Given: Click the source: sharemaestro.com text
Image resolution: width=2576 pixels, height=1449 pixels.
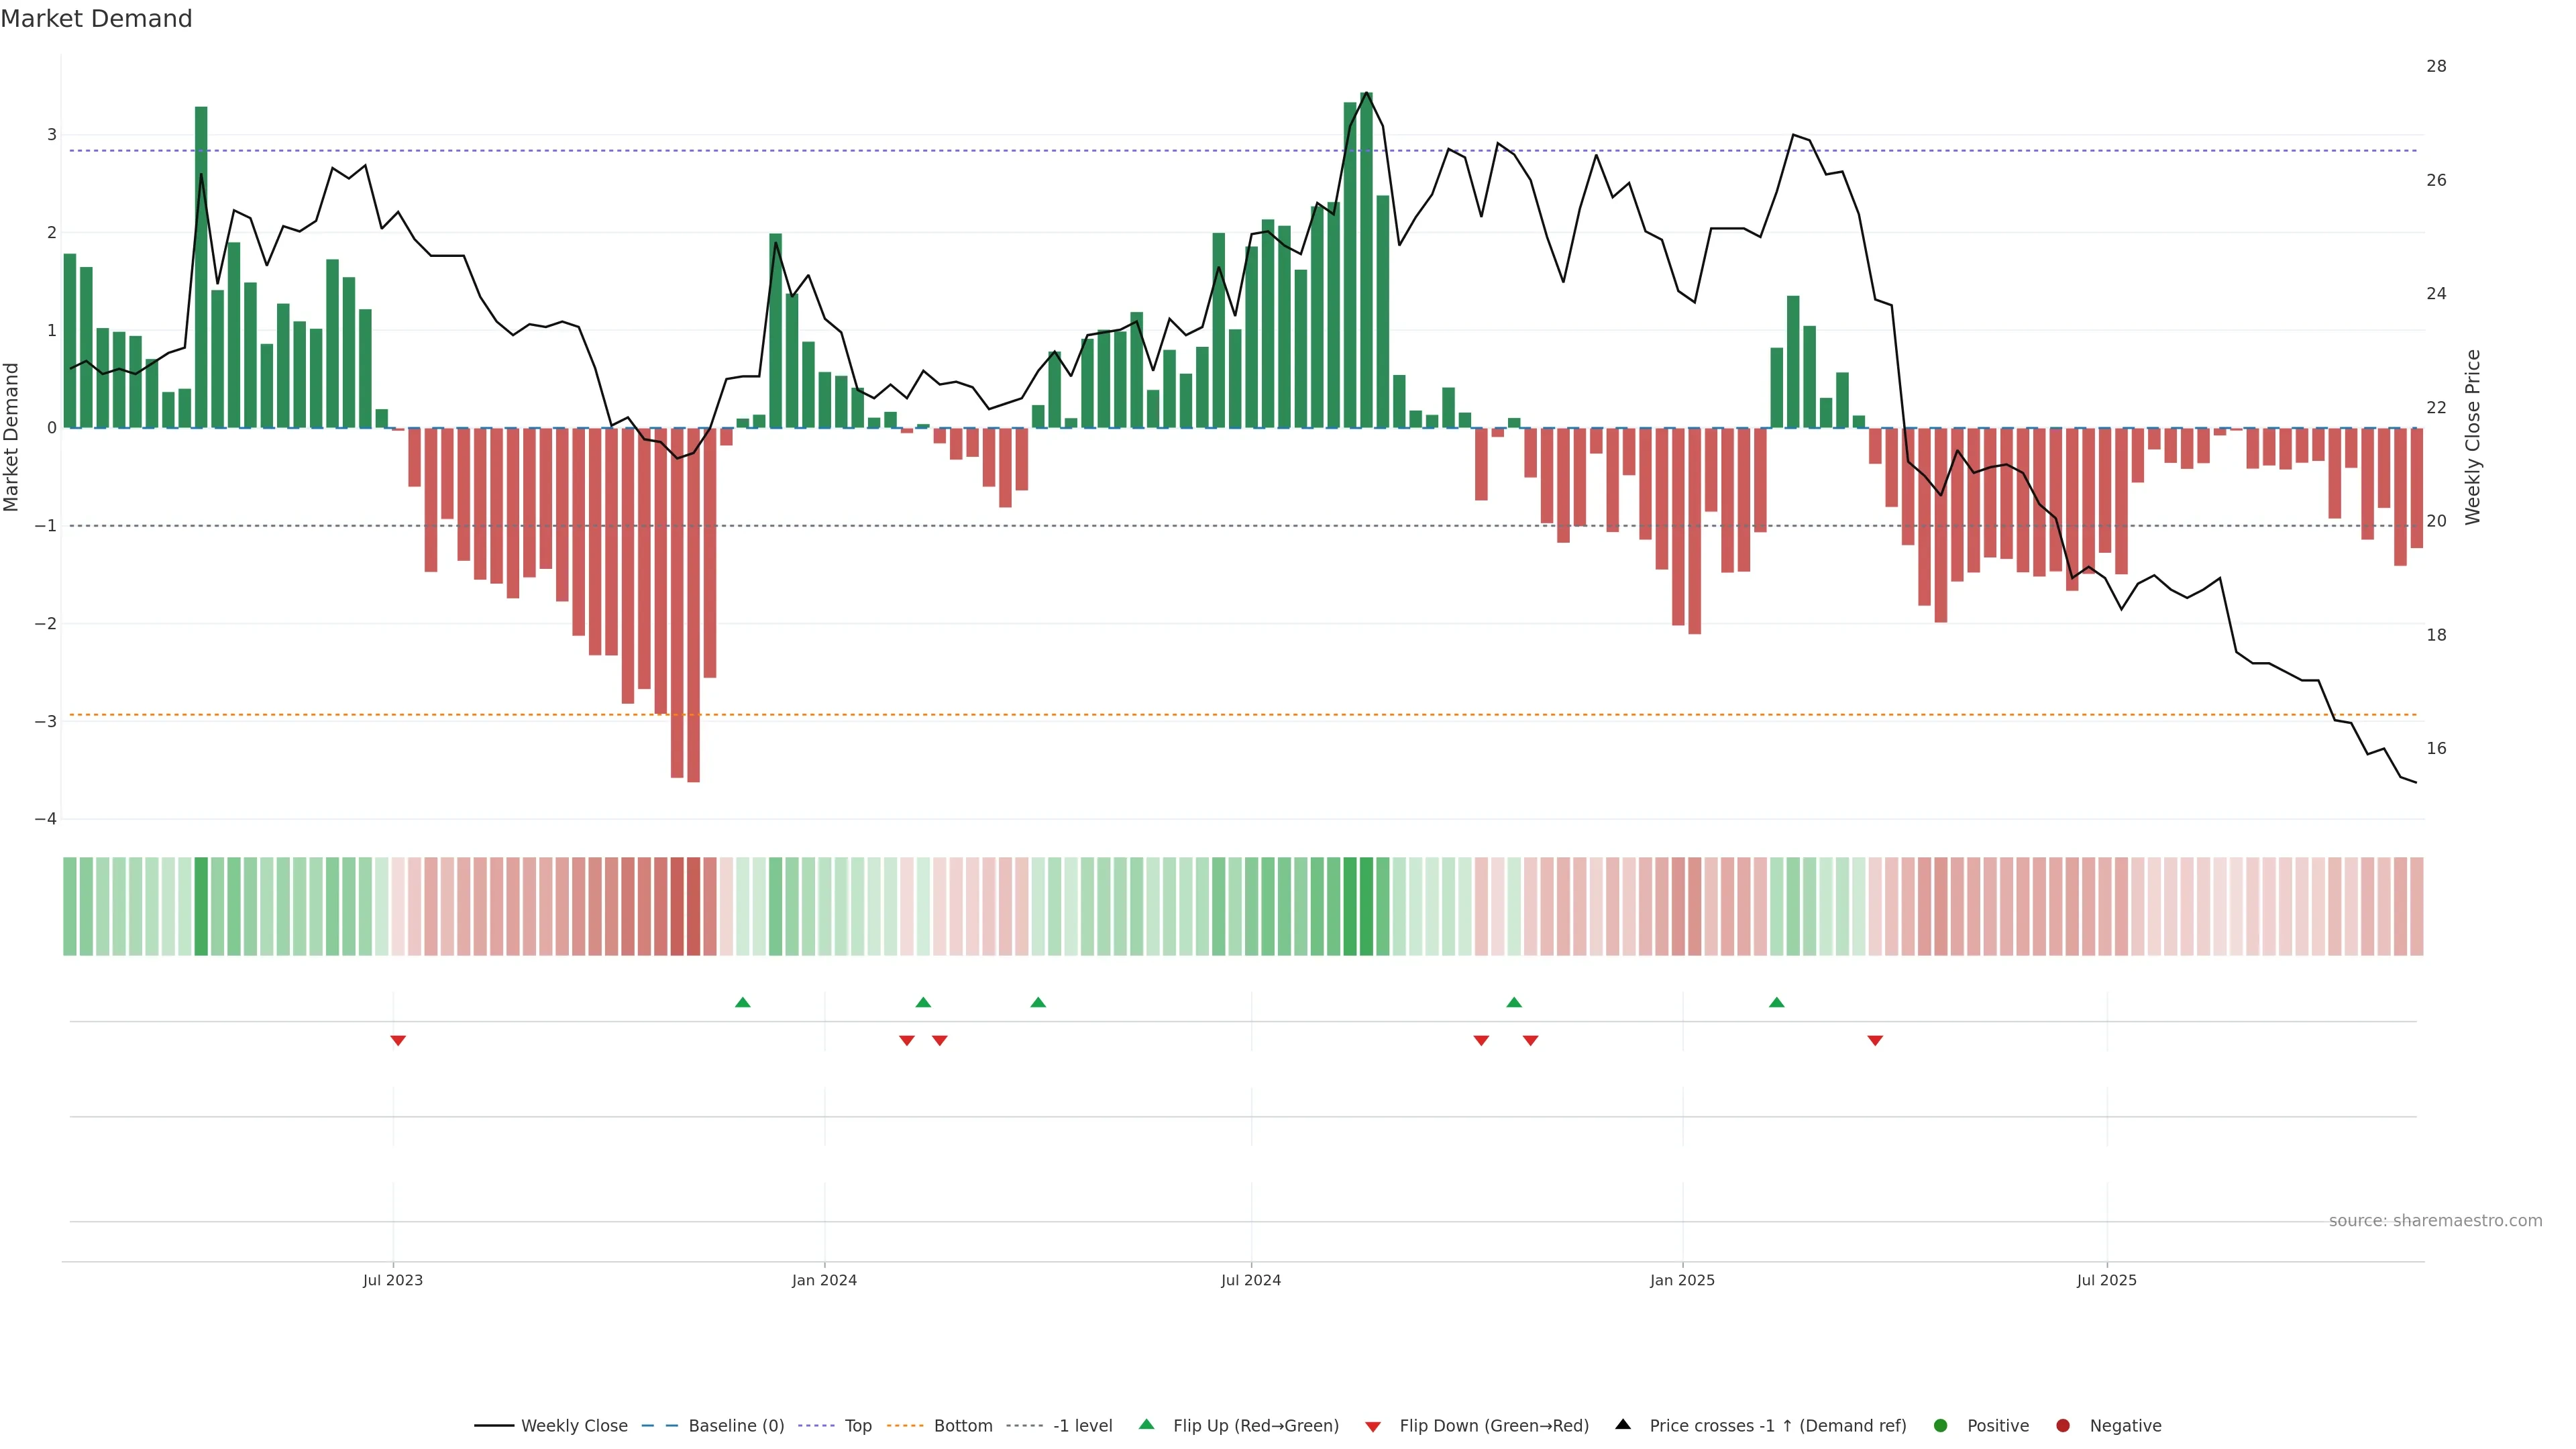Looking at the screenshot, I should [2435, 1220].
